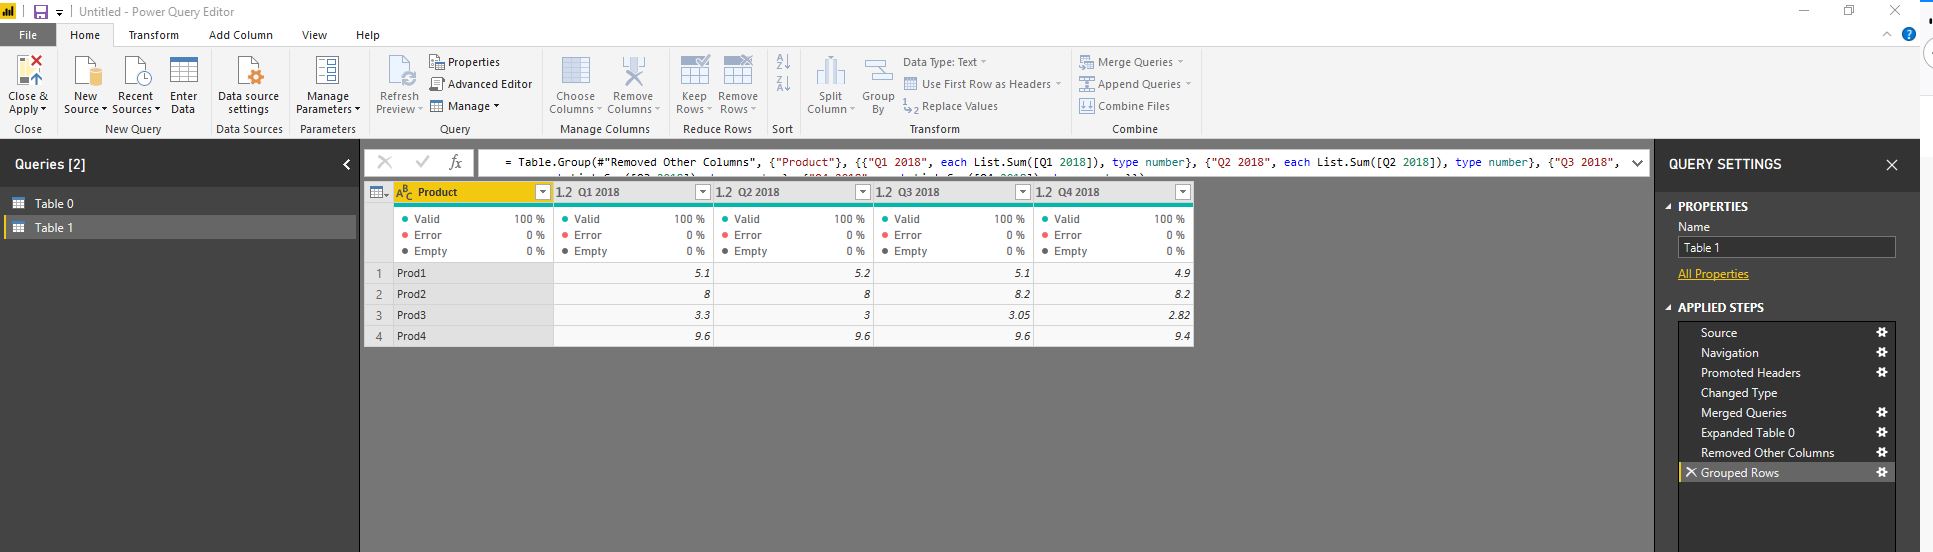
Task: Click the save icon in title bar
Action: tap(41, 12)
